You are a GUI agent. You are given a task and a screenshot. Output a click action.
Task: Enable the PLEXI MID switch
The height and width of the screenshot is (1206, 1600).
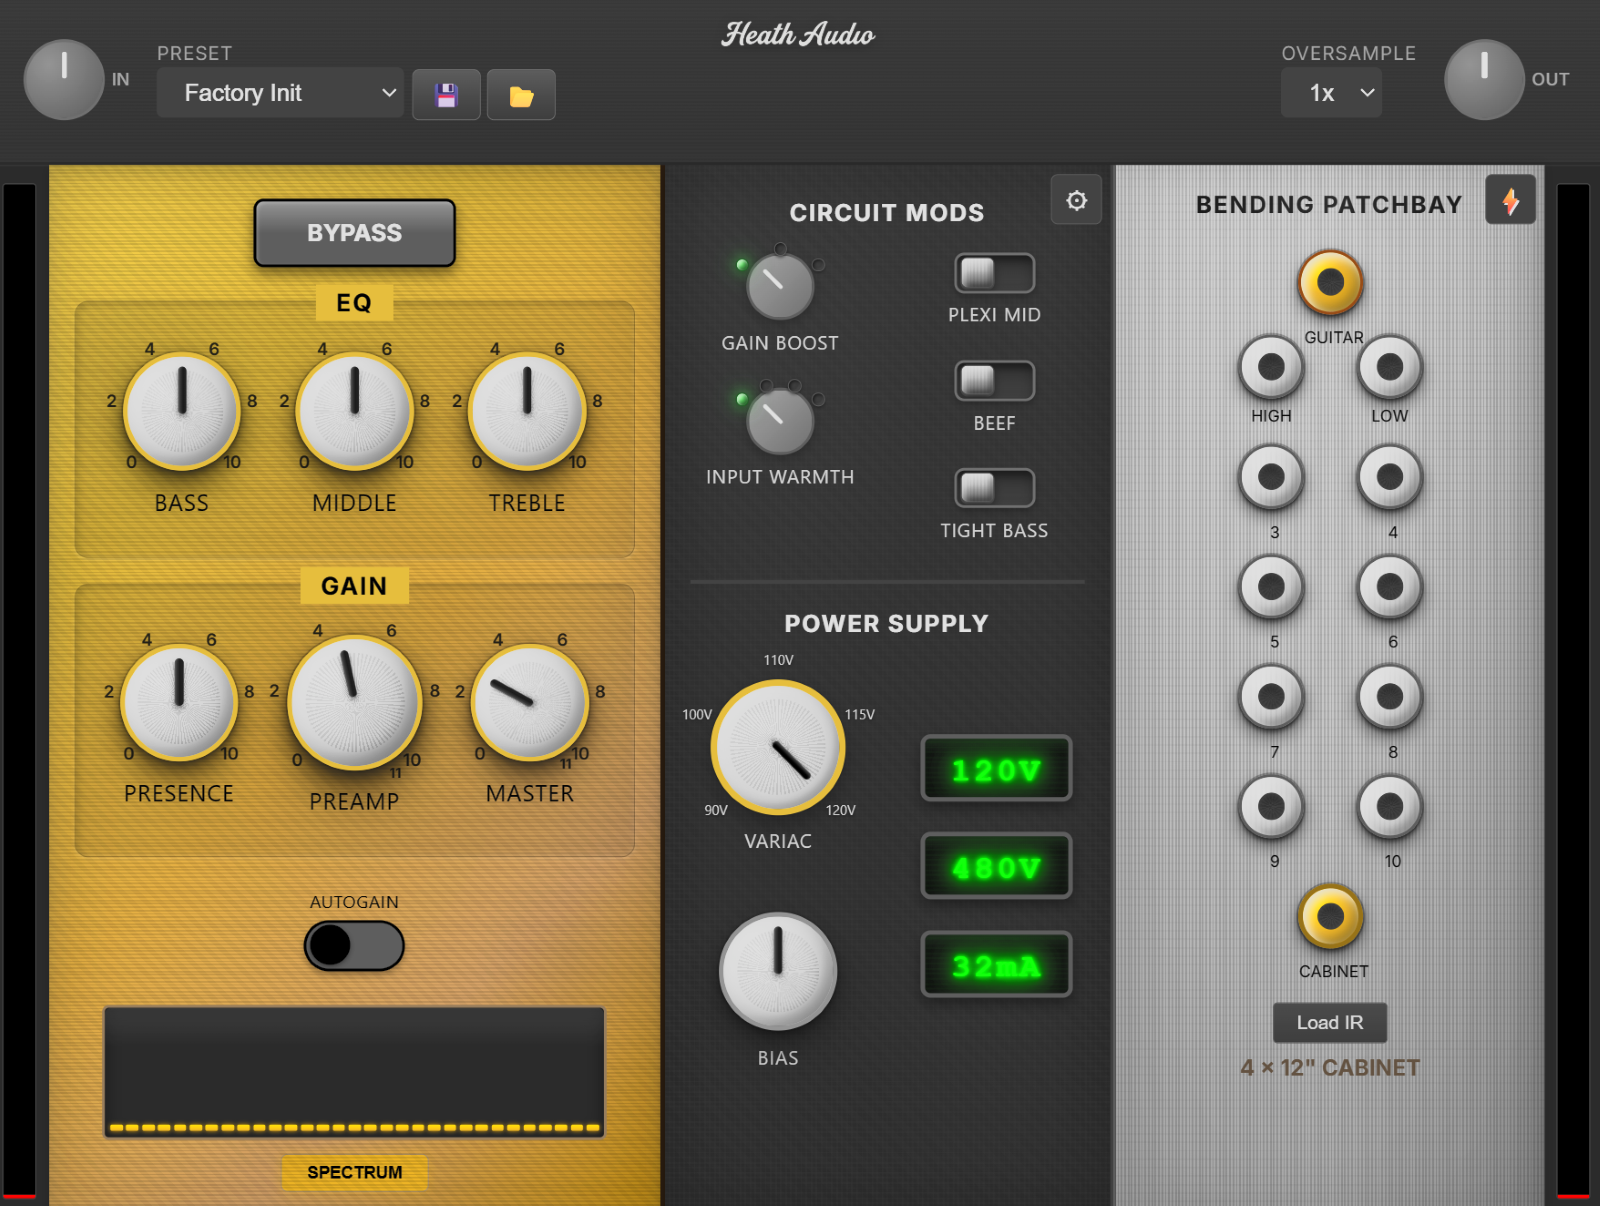tap(994, 271)
